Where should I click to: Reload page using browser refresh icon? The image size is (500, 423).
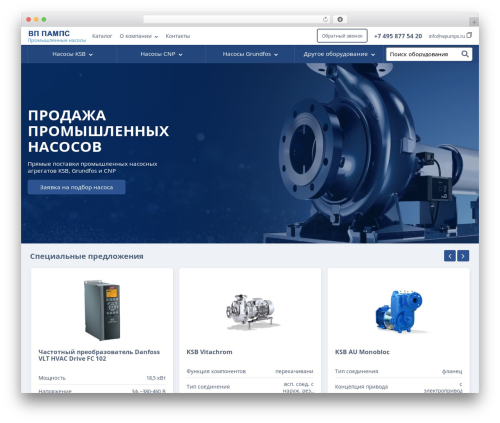pos(325,19)
